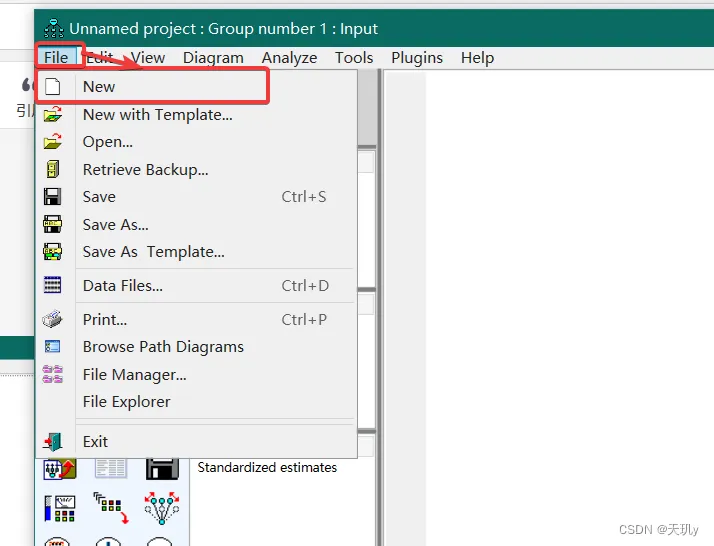Select Standardized estimates in the list

[267, 468]
